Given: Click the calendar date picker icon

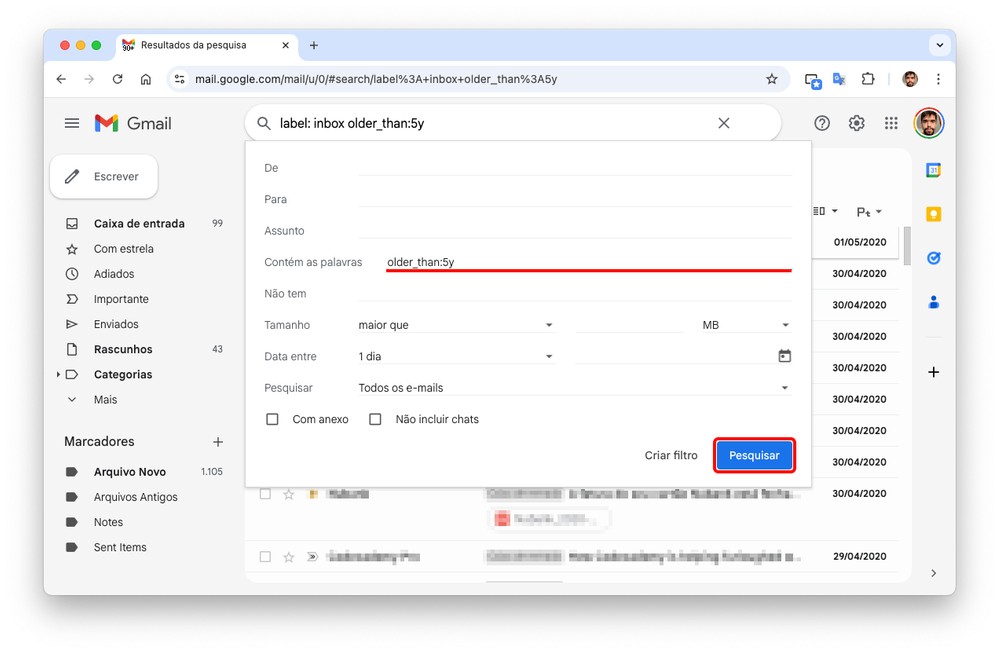Looking at the screenshot, I should pos(784,356).
